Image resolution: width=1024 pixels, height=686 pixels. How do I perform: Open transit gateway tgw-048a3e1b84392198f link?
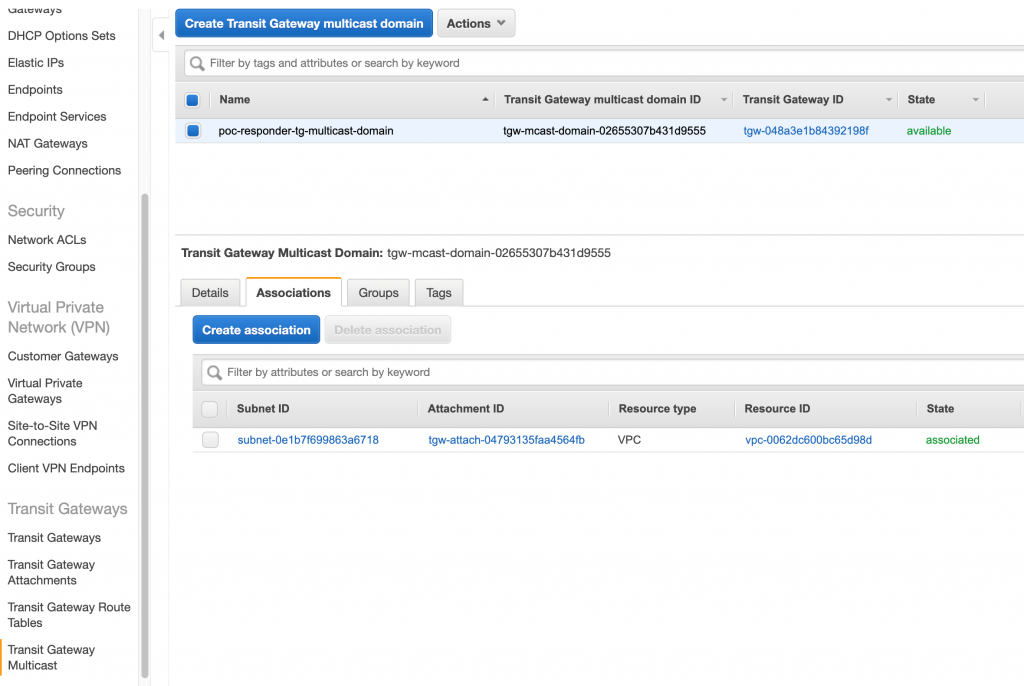coord(806,131)
